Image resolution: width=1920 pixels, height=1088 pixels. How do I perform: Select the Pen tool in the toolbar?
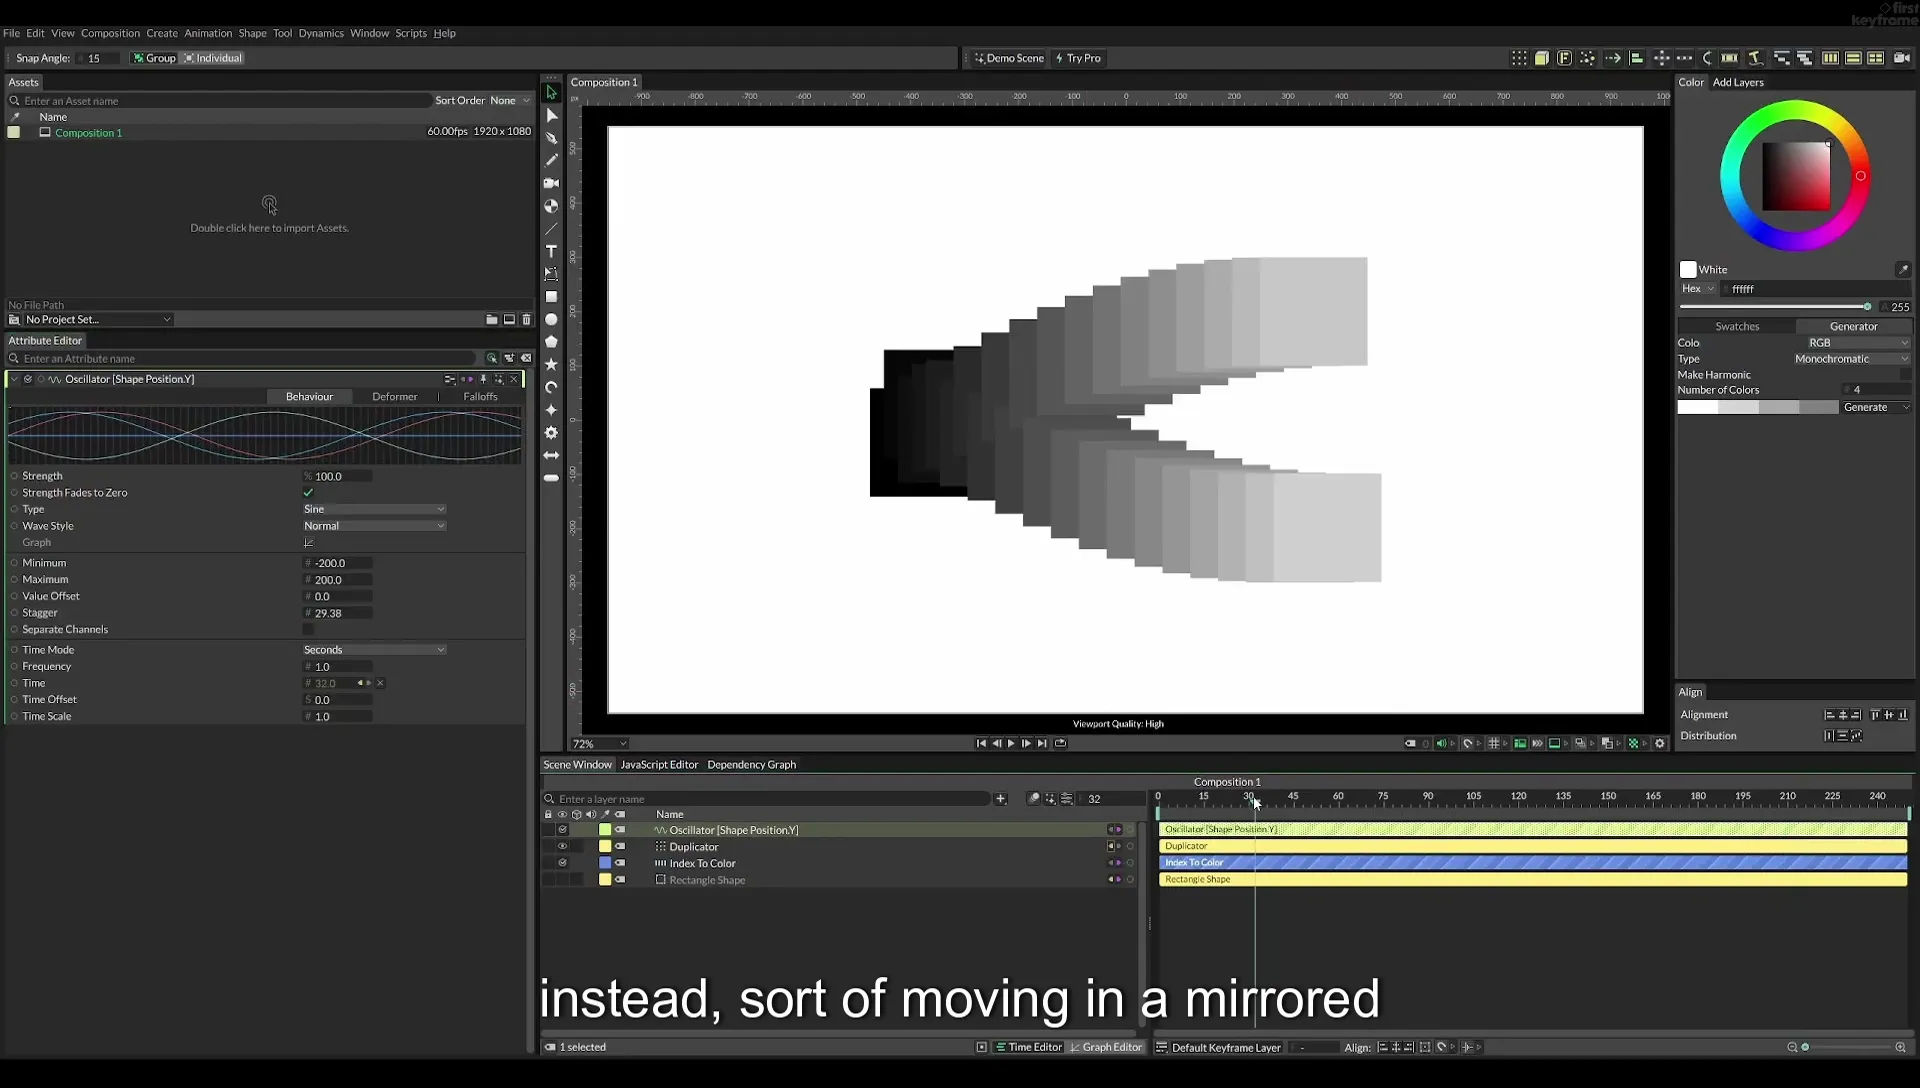click(551, 138)
